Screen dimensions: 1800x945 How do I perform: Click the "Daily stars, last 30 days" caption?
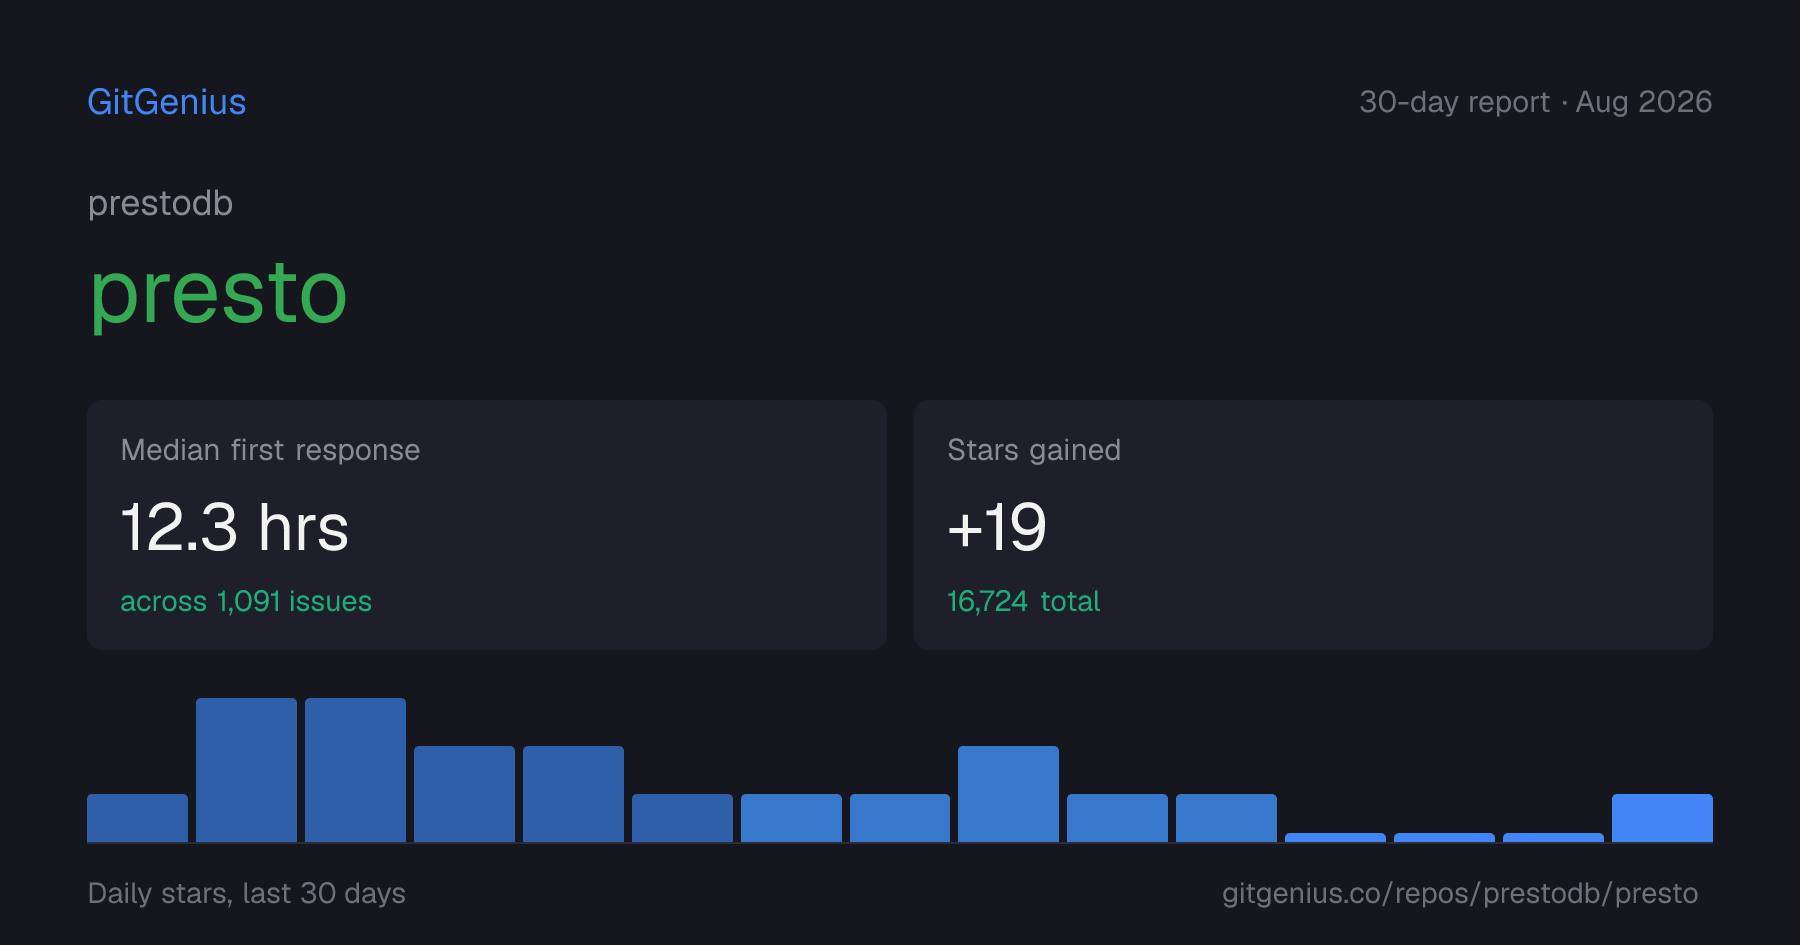pos(247,893)
